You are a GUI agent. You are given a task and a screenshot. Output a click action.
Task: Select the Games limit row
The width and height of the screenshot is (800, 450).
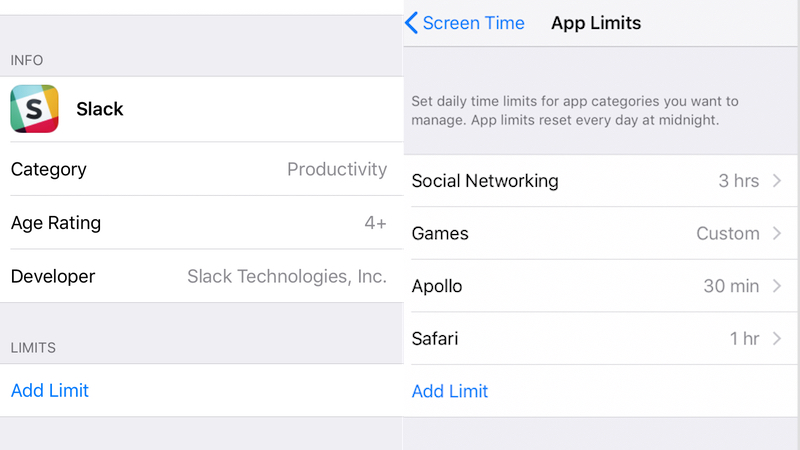pos(602,233)
